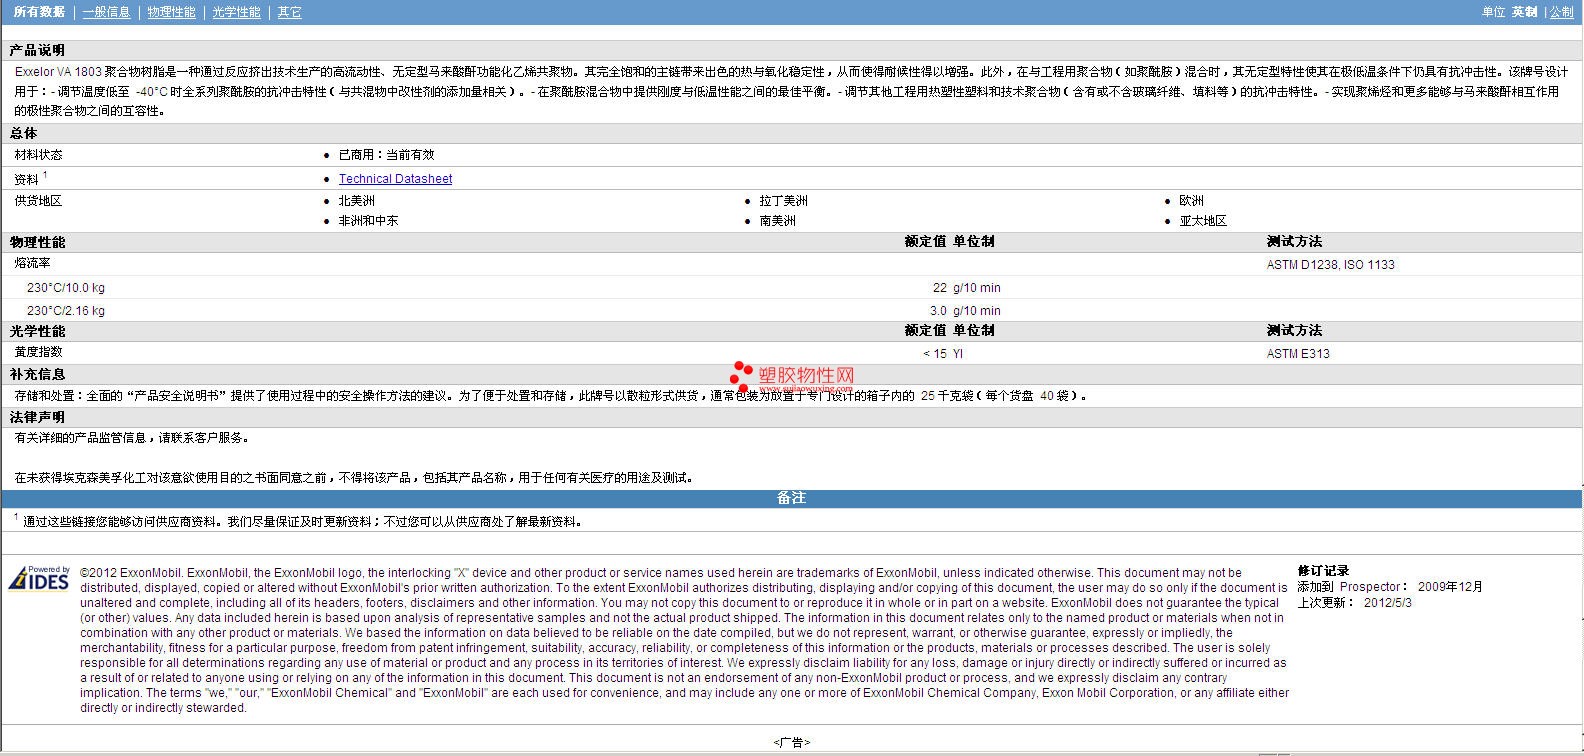Image resolution: width=1584 pixels, height=756 pixels.
Task: Open the 一般信息 tab
Action: [x=107, y=12]
